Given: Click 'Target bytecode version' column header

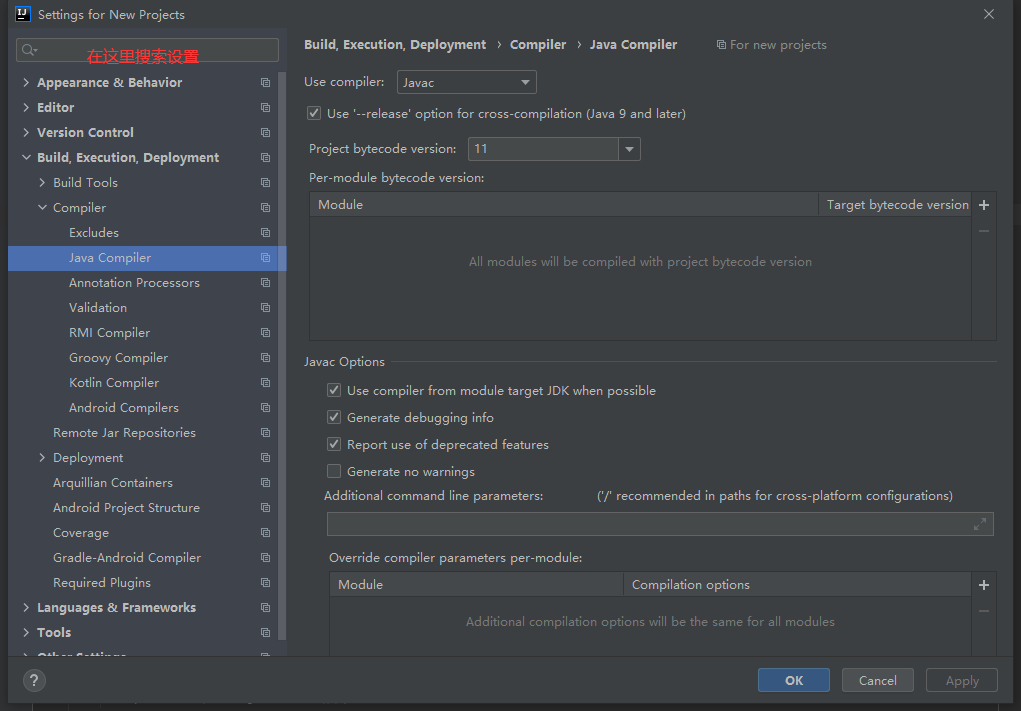Looking at the screenshot, I should coord(897,204).
